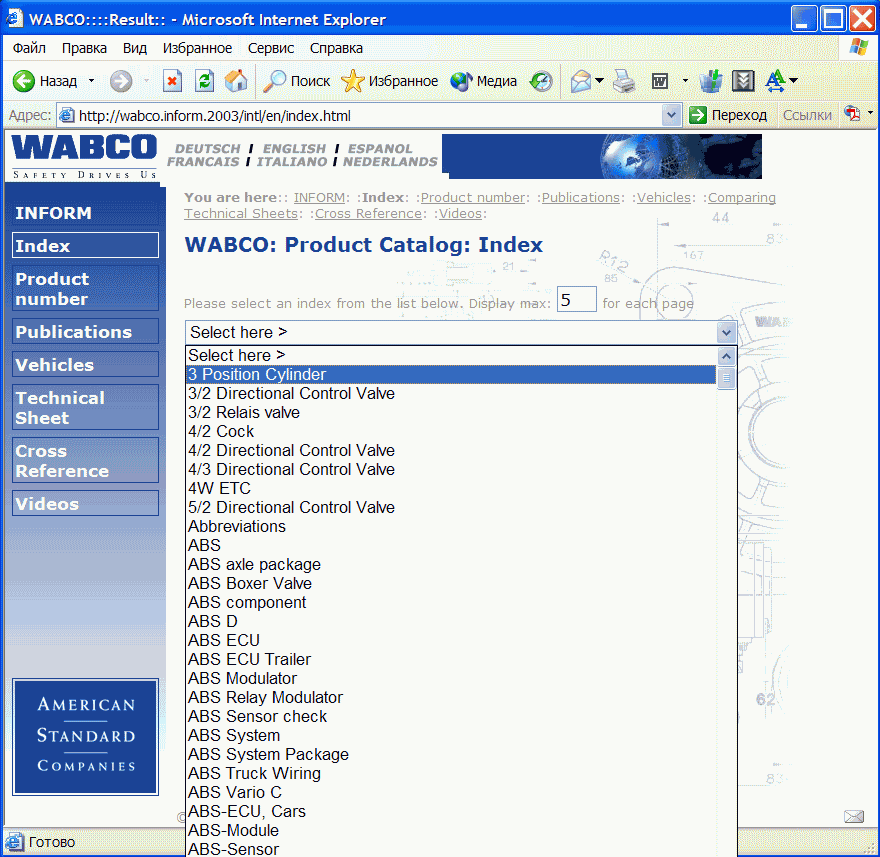This screenshot has width=880, height=857.
Task: Expand the Word edit dropdown arrow
Action: 685,81
